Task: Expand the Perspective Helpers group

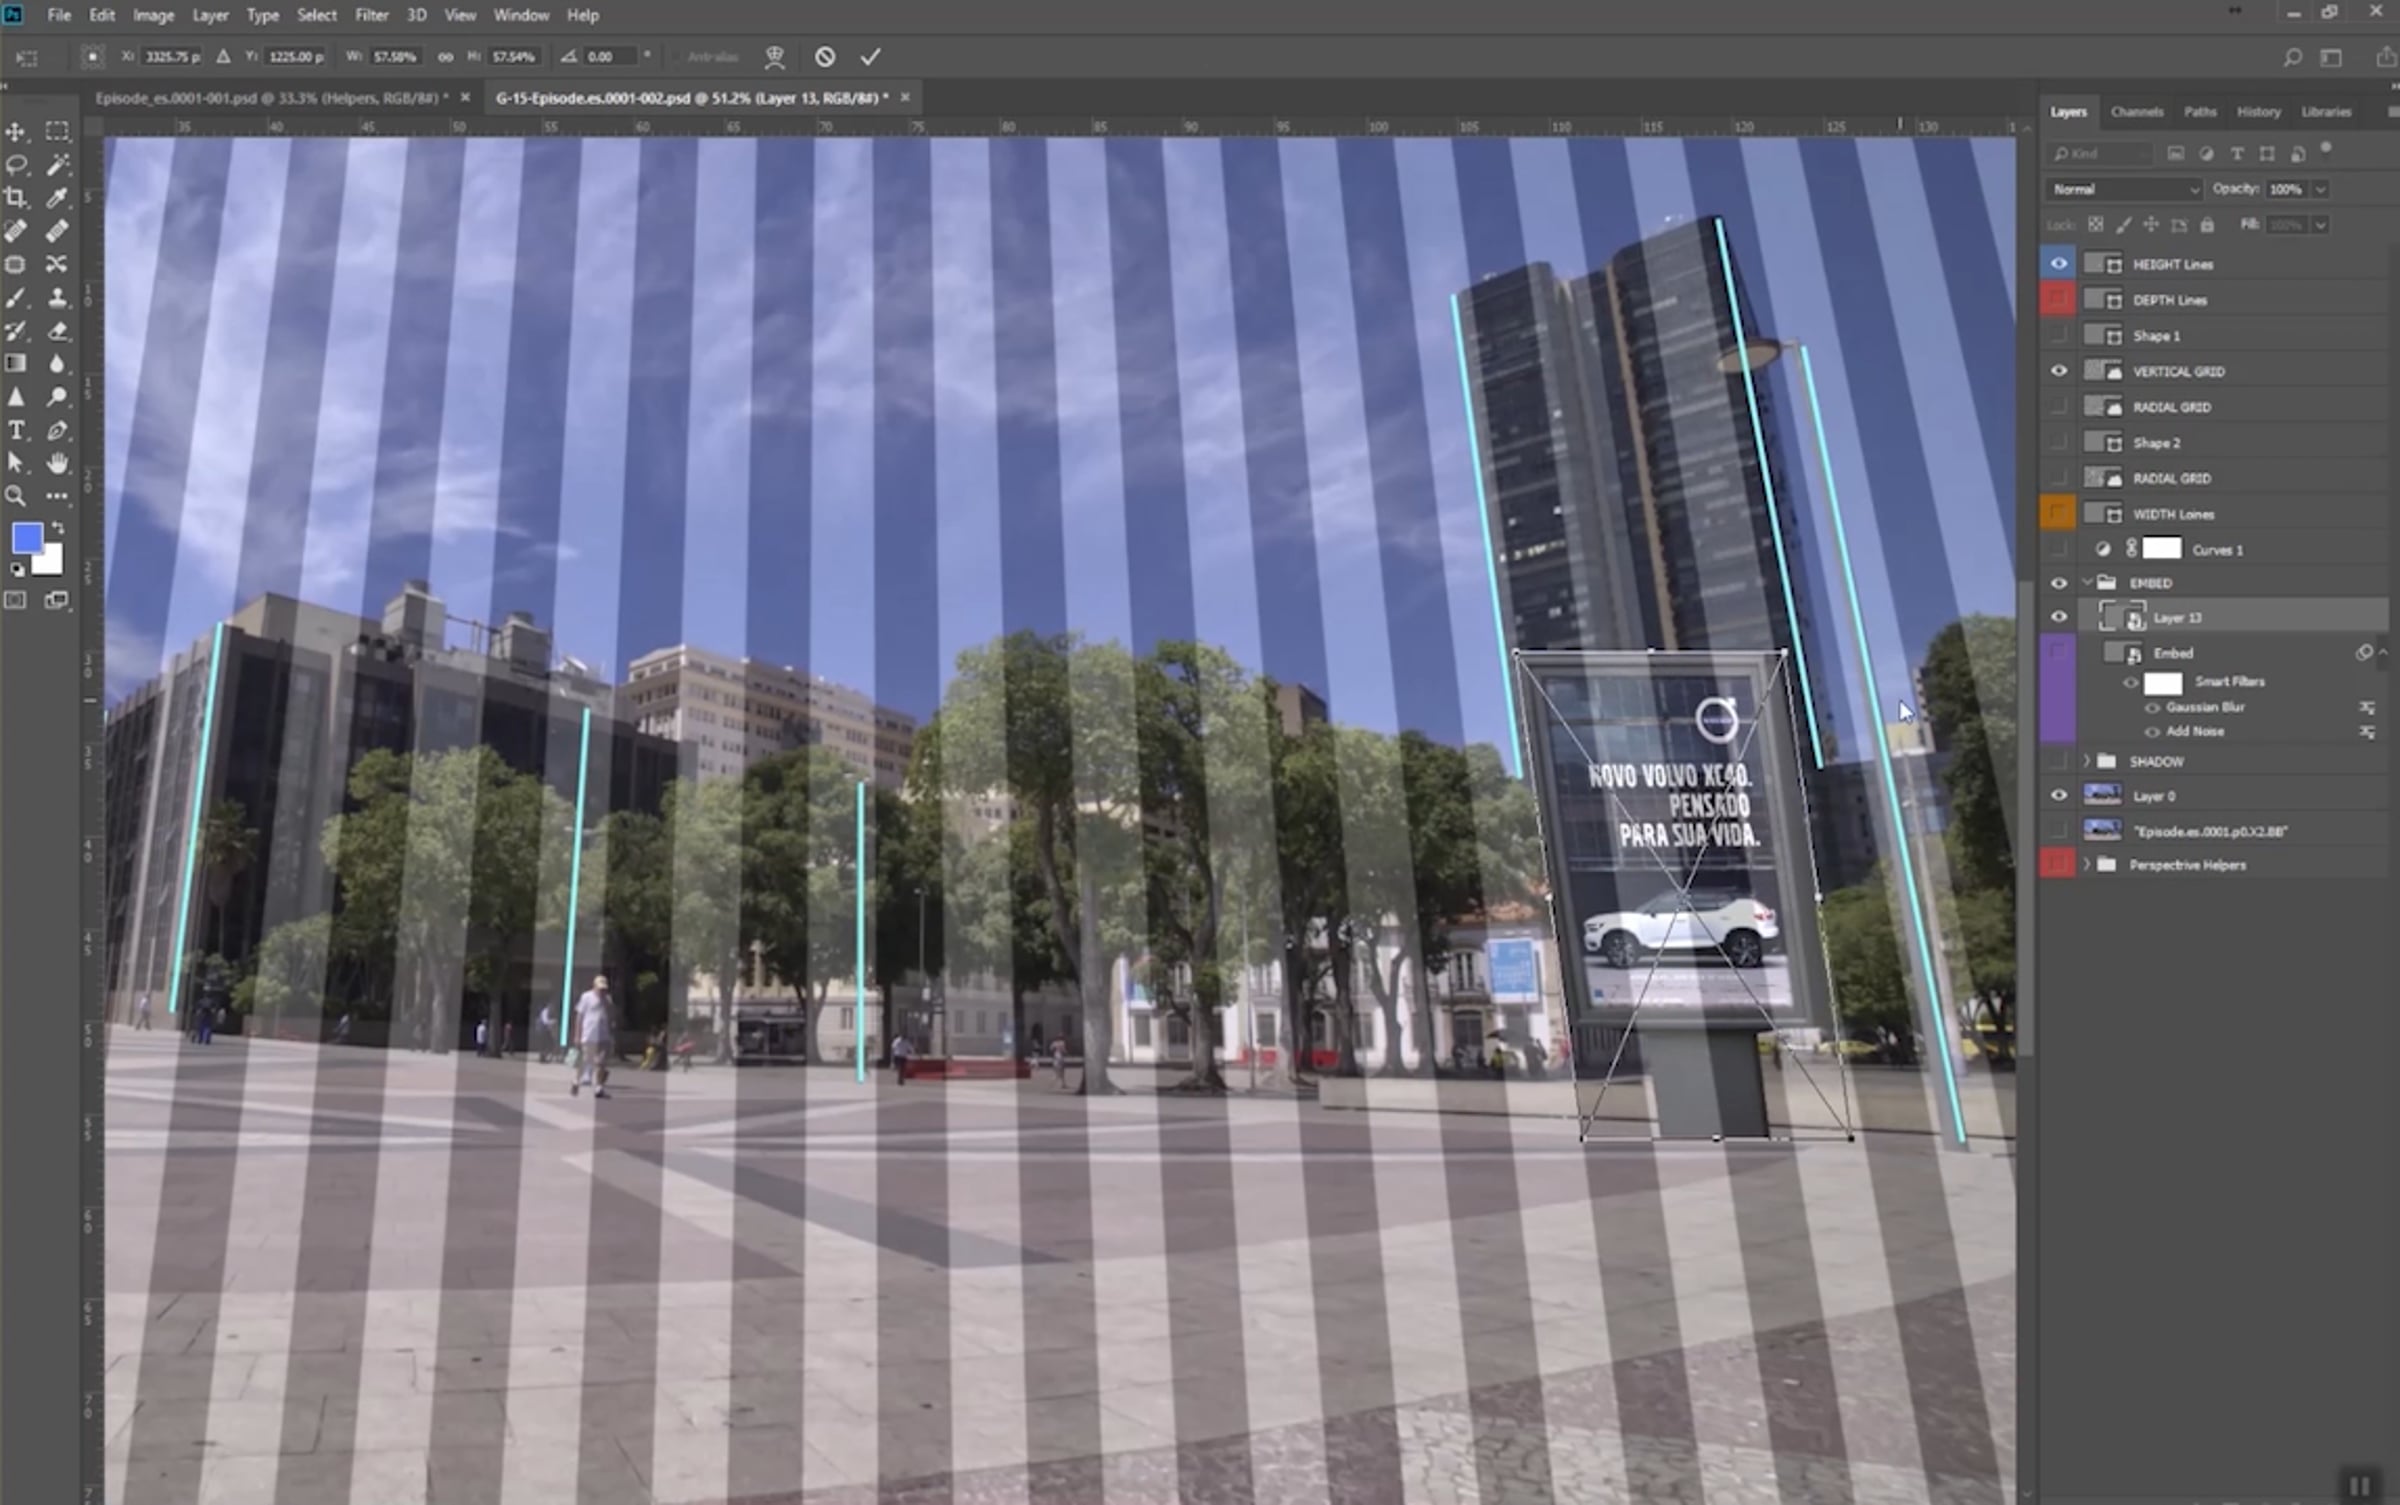Action: tap(2087, 865)
